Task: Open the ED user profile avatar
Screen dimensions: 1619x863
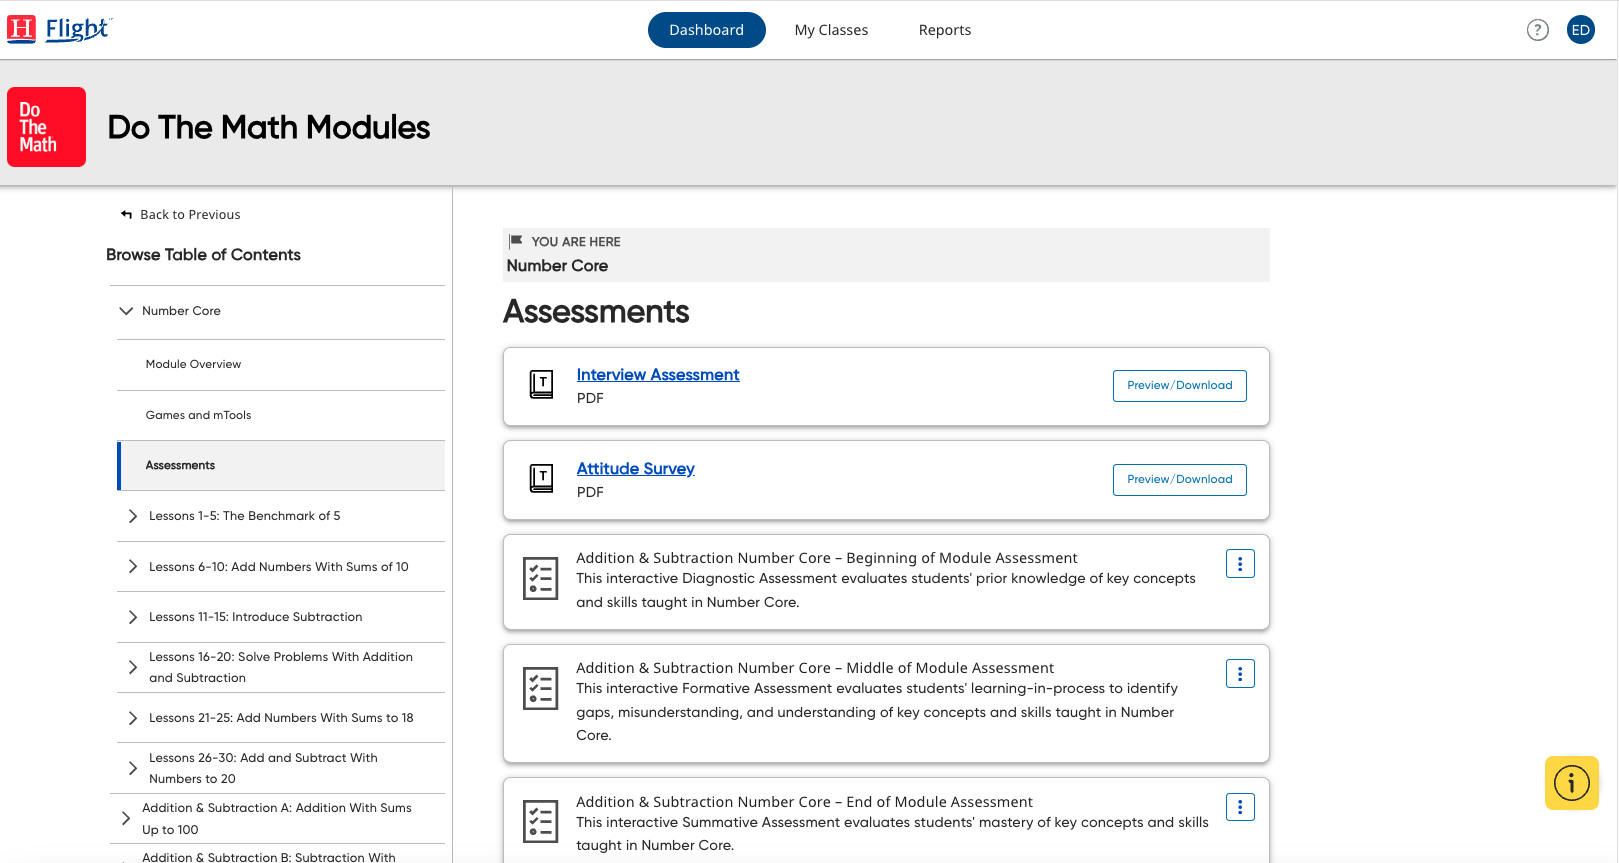Action: coord(1580,30)
